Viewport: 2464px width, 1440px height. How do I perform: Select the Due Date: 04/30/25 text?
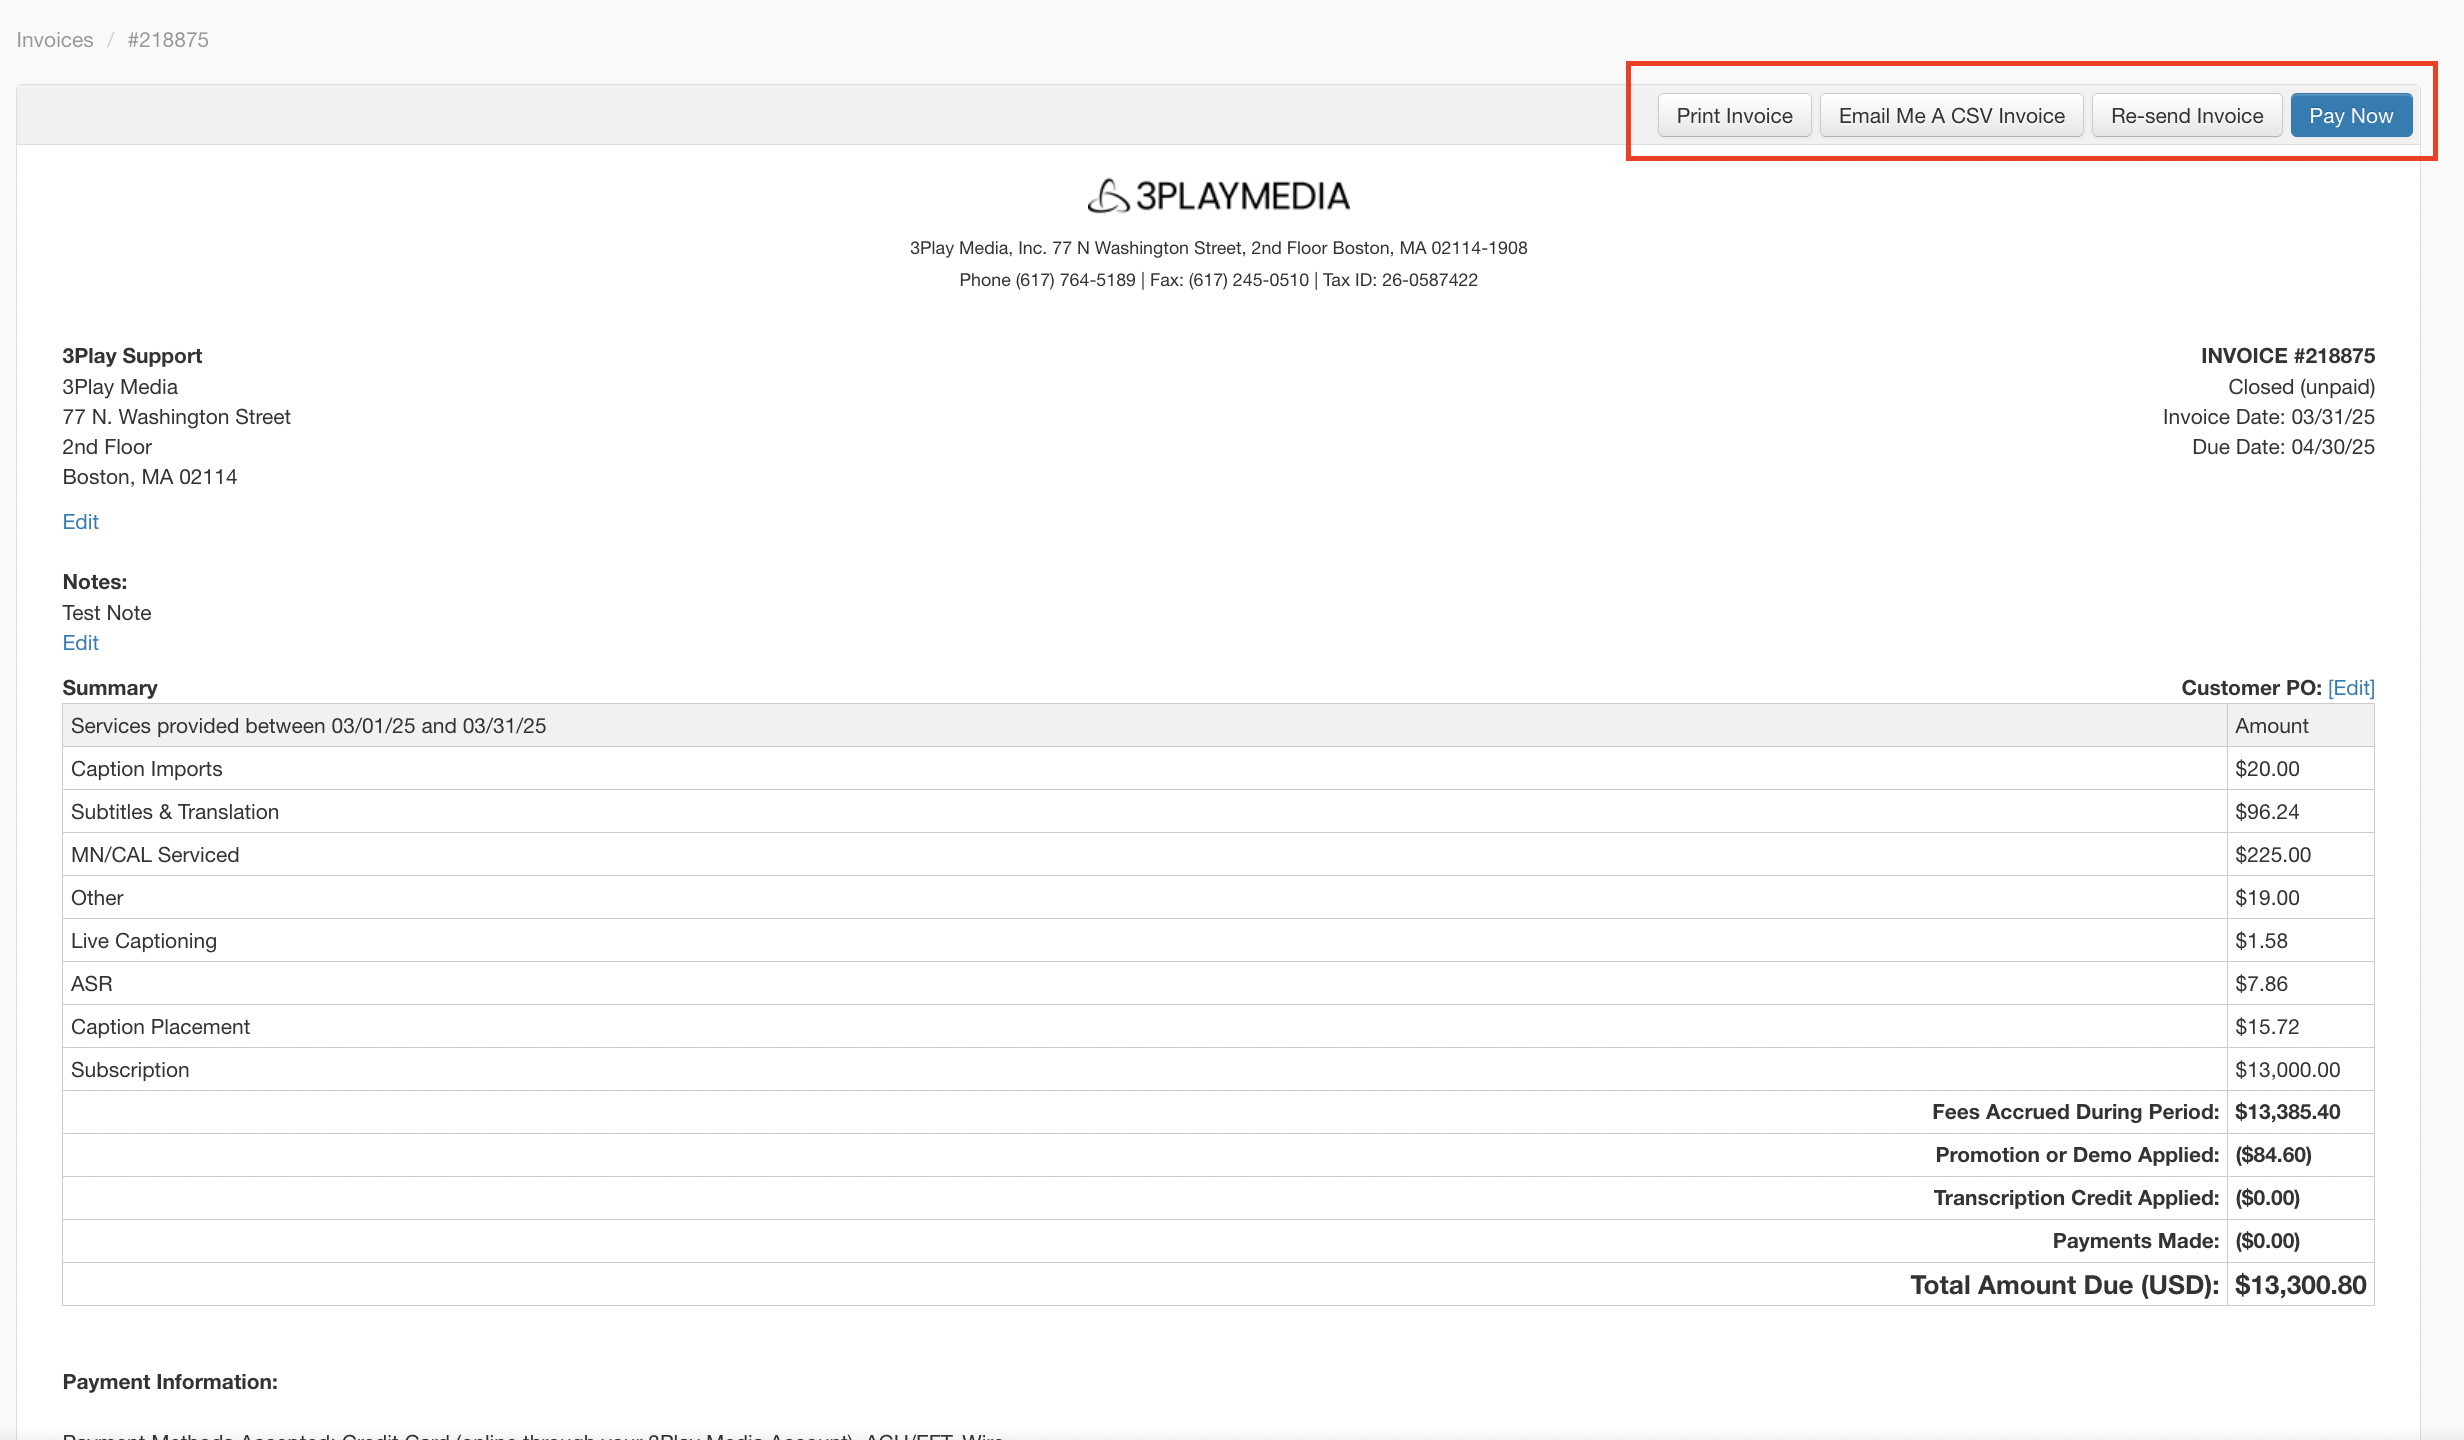(2283, 447)
